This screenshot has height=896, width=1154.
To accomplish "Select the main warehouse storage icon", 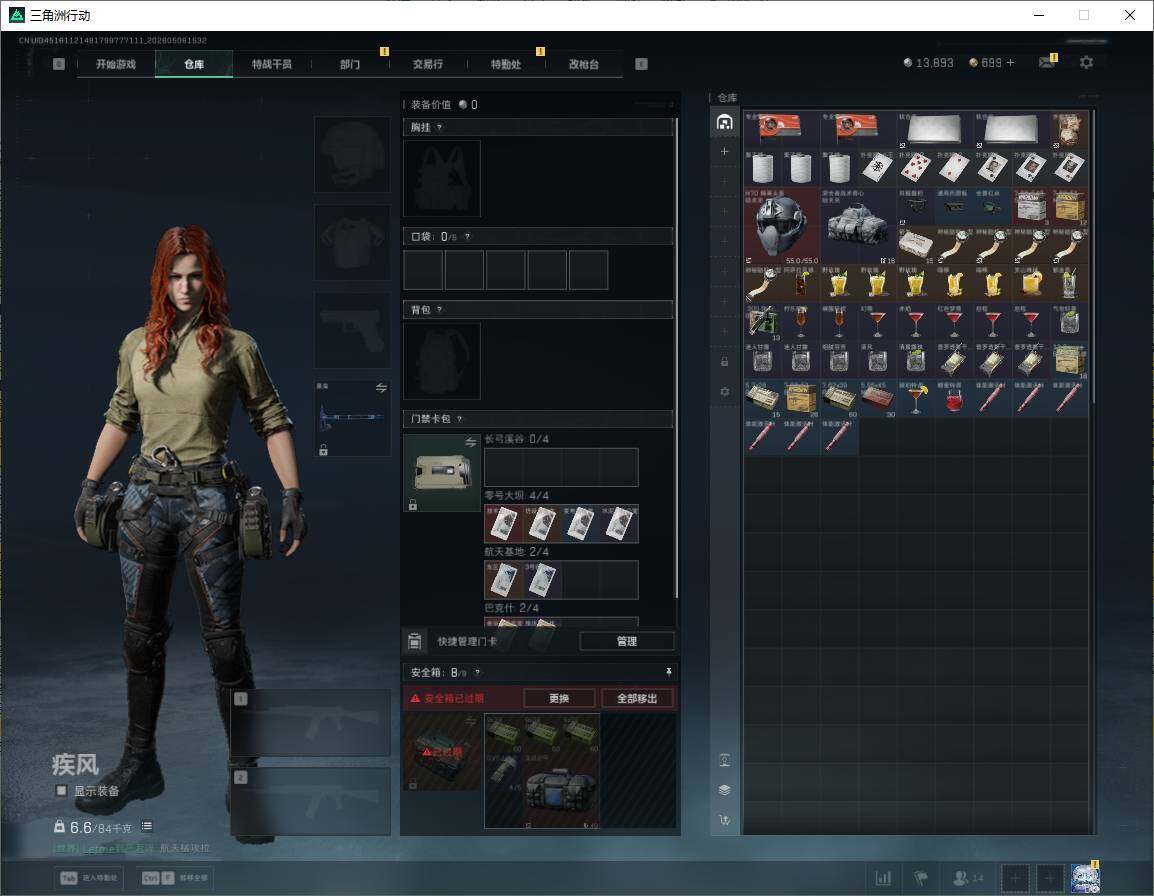I will click(724, 122).
